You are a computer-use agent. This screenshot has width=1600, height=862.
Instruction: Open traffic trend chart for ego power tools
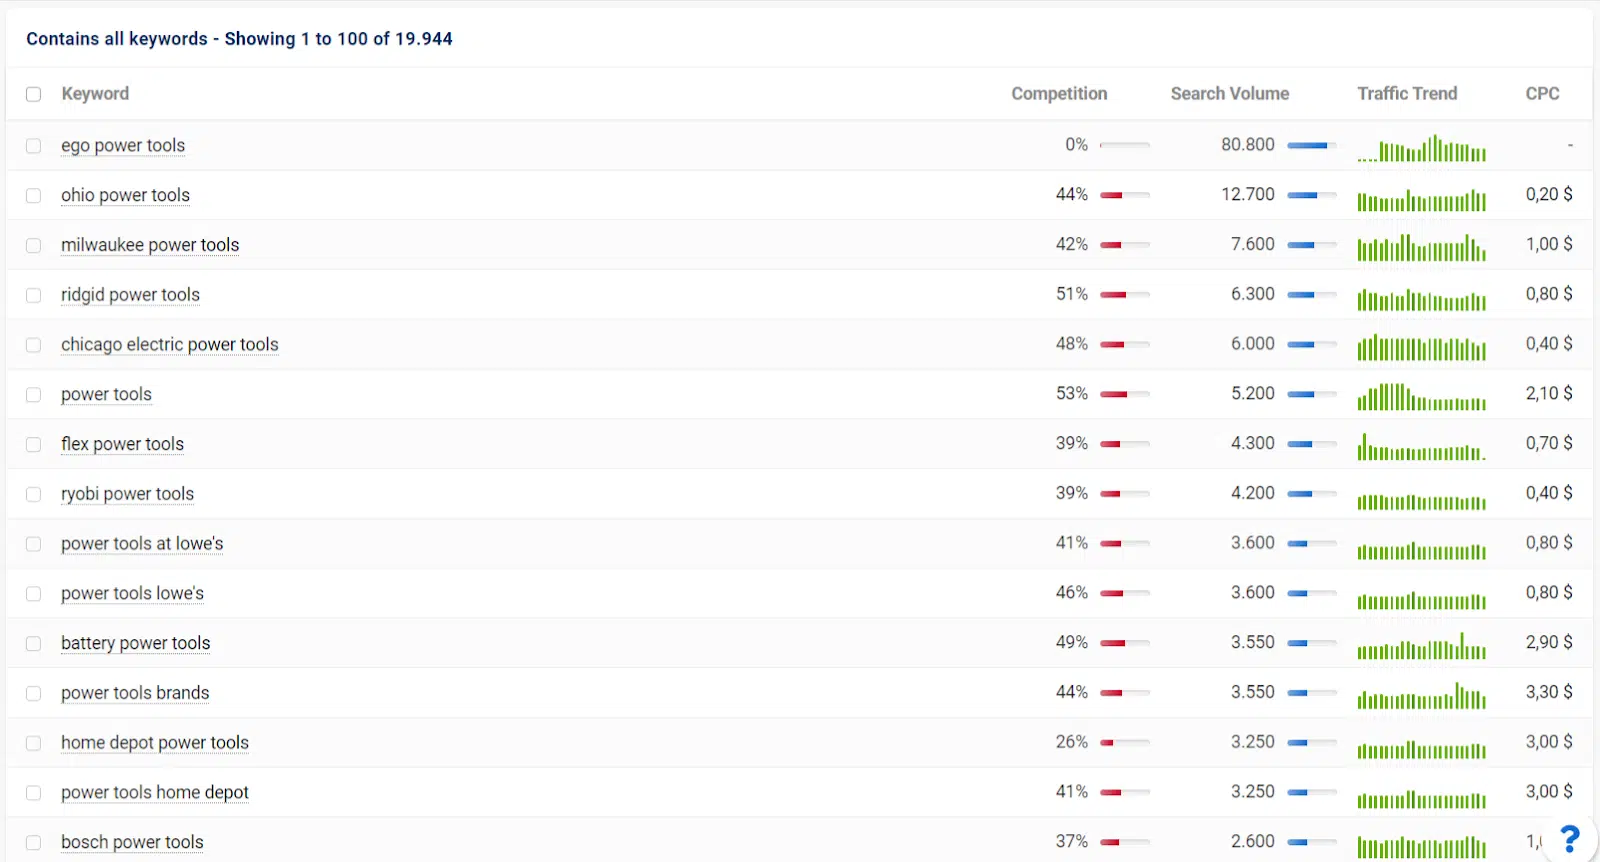[1421, 148]
